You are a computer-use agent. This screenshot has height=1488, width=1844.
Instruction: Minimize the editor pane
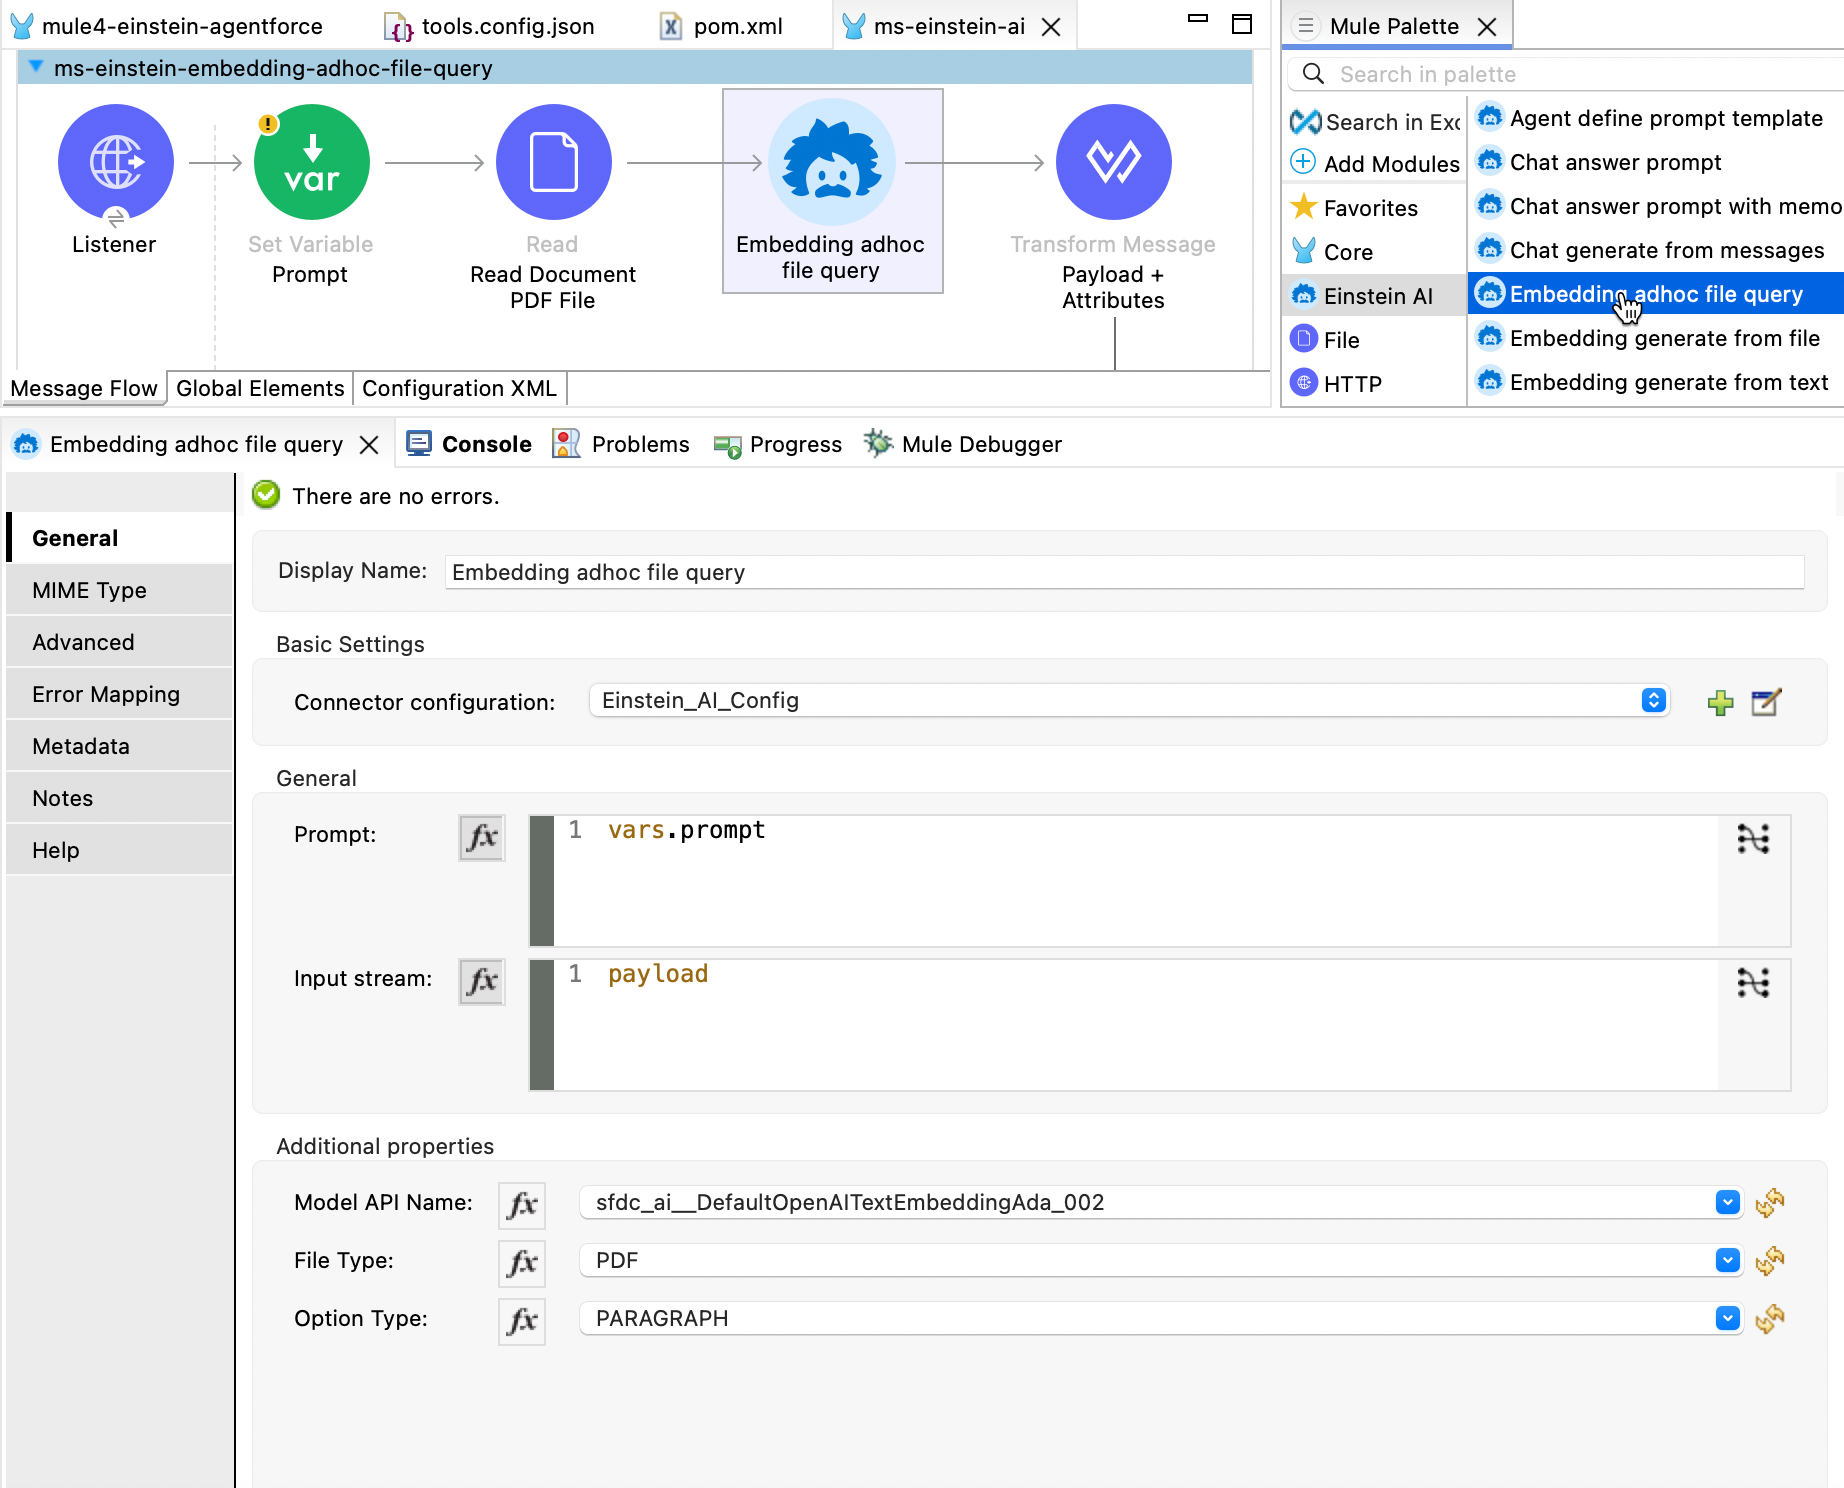pyautogui.click(x=1197, y=18)
